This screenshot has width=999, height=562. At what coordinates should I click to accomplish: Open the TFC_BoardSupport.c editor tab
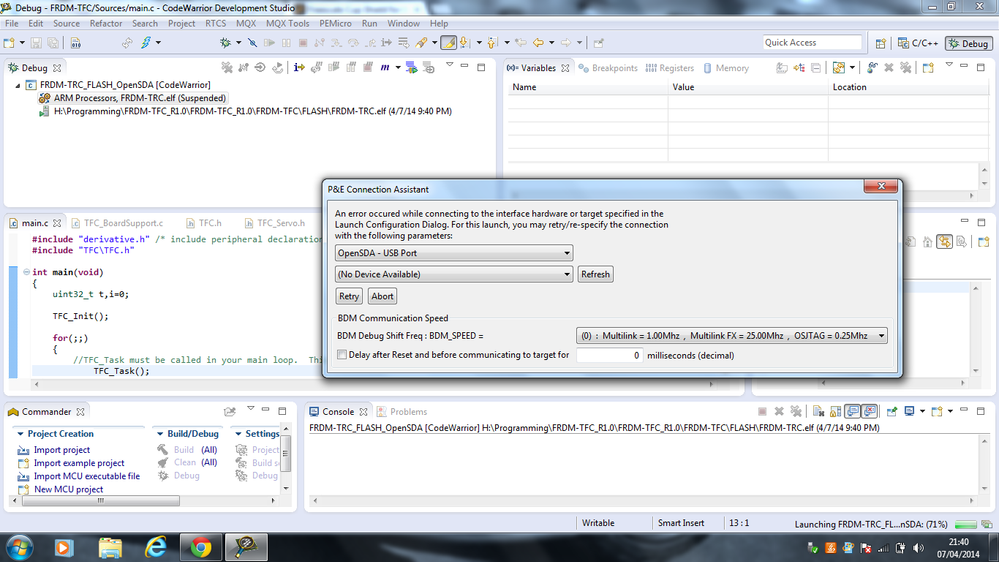tap(117, 223)
